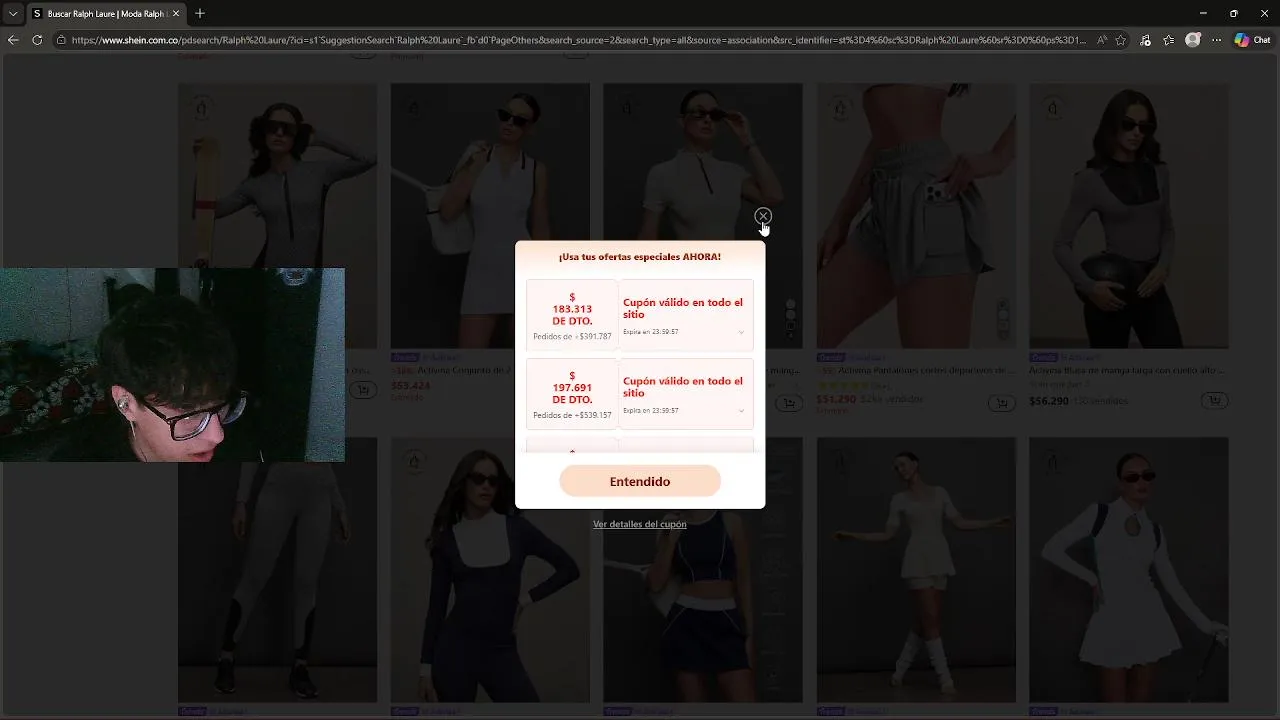1280x720 pixels.
Task: Expand details of the $197.691 coupon
Action: pos(741,411)
